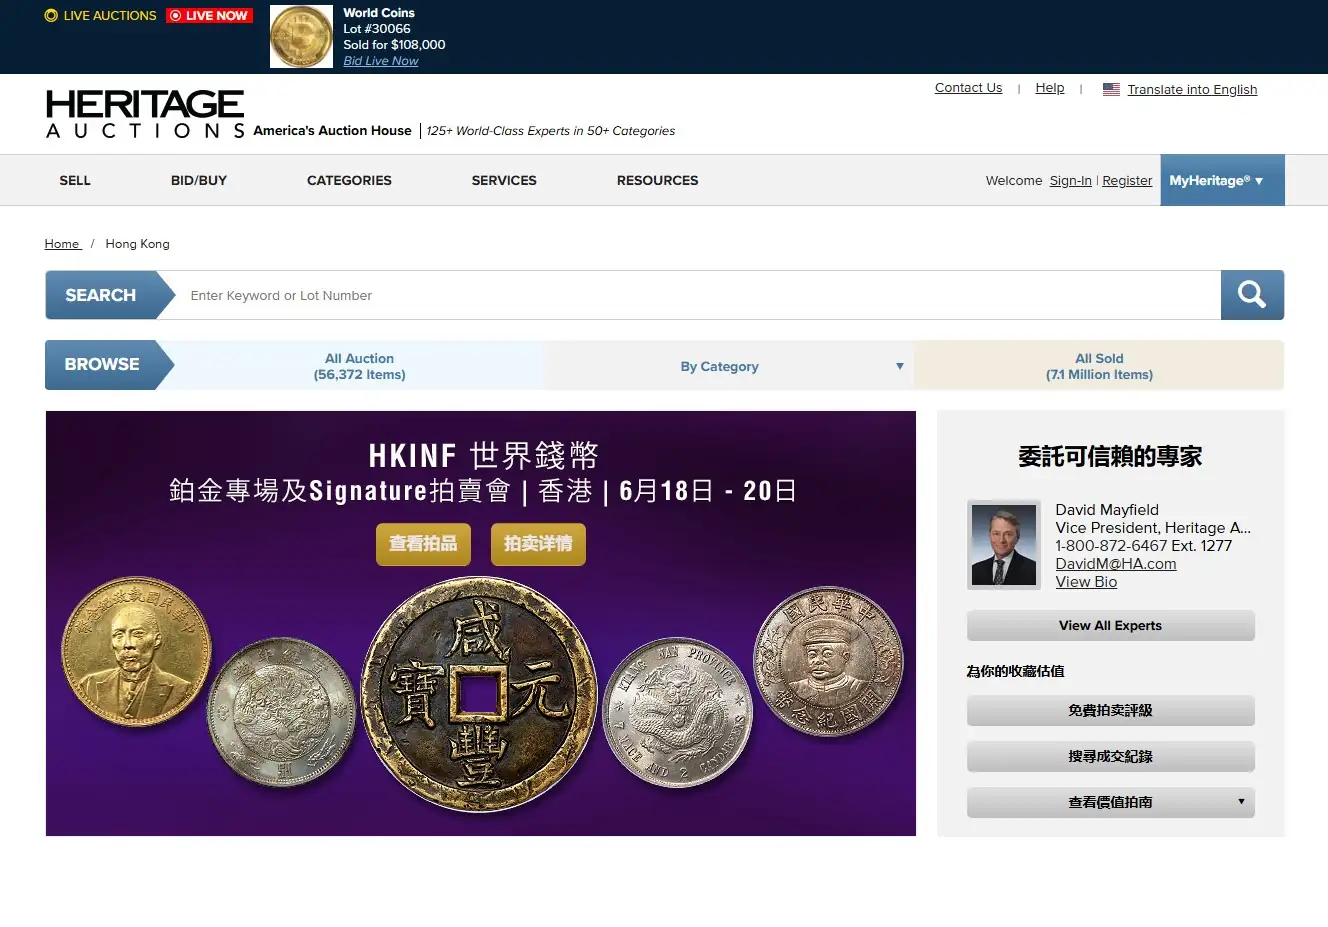The height and width of the screenshot is (927, 1328).
Task: Click the 為你的收藏估值 label
Action: (1015, 671)
